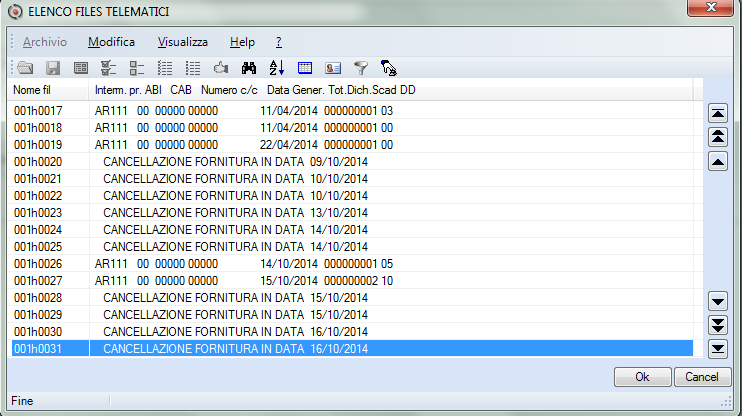Page down using the double down-arrow button
742x416 pixels.
718,325
